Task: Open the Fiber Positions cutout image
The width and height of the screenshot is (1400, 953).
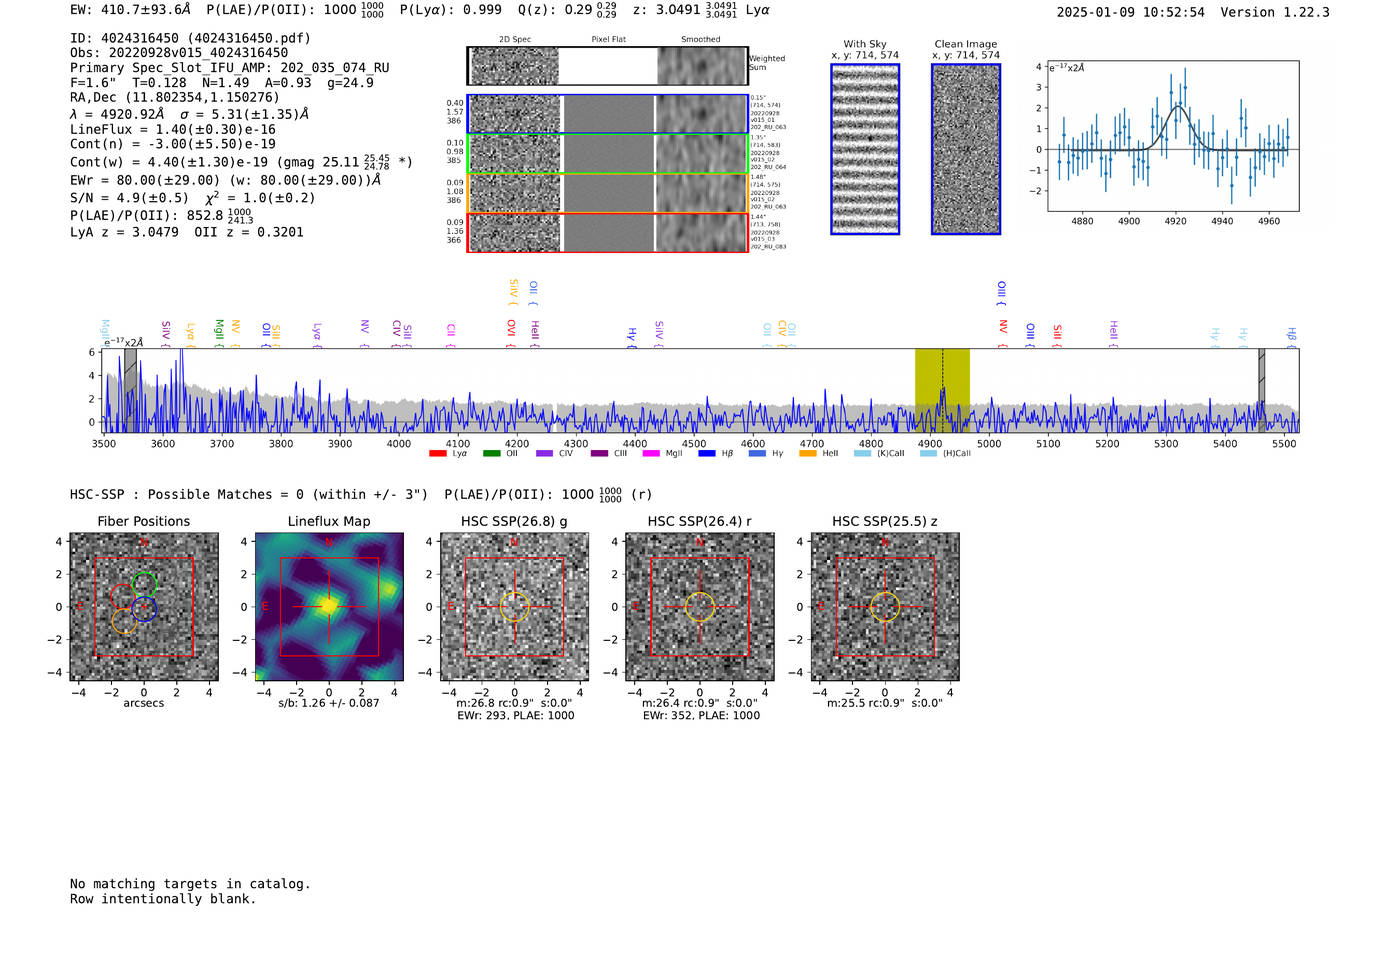Action: pyautogui.click(x=144, y=607)
